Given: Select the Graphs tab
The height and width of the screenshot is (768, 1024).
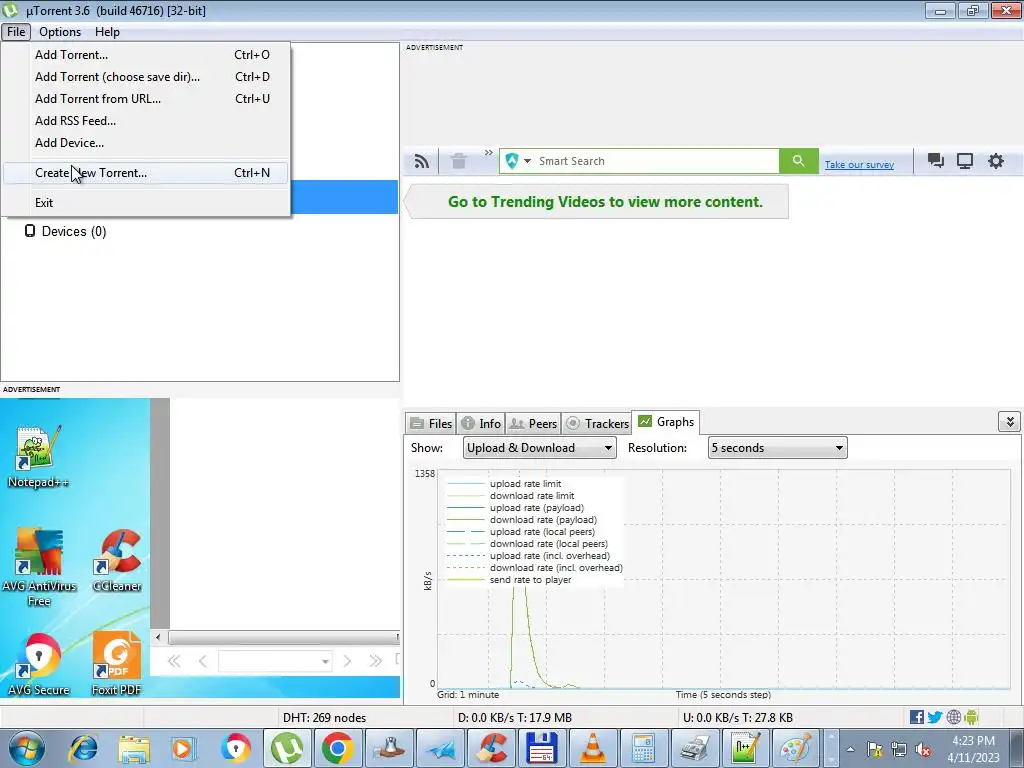Looking at the screenshot, I should point(665,422).
